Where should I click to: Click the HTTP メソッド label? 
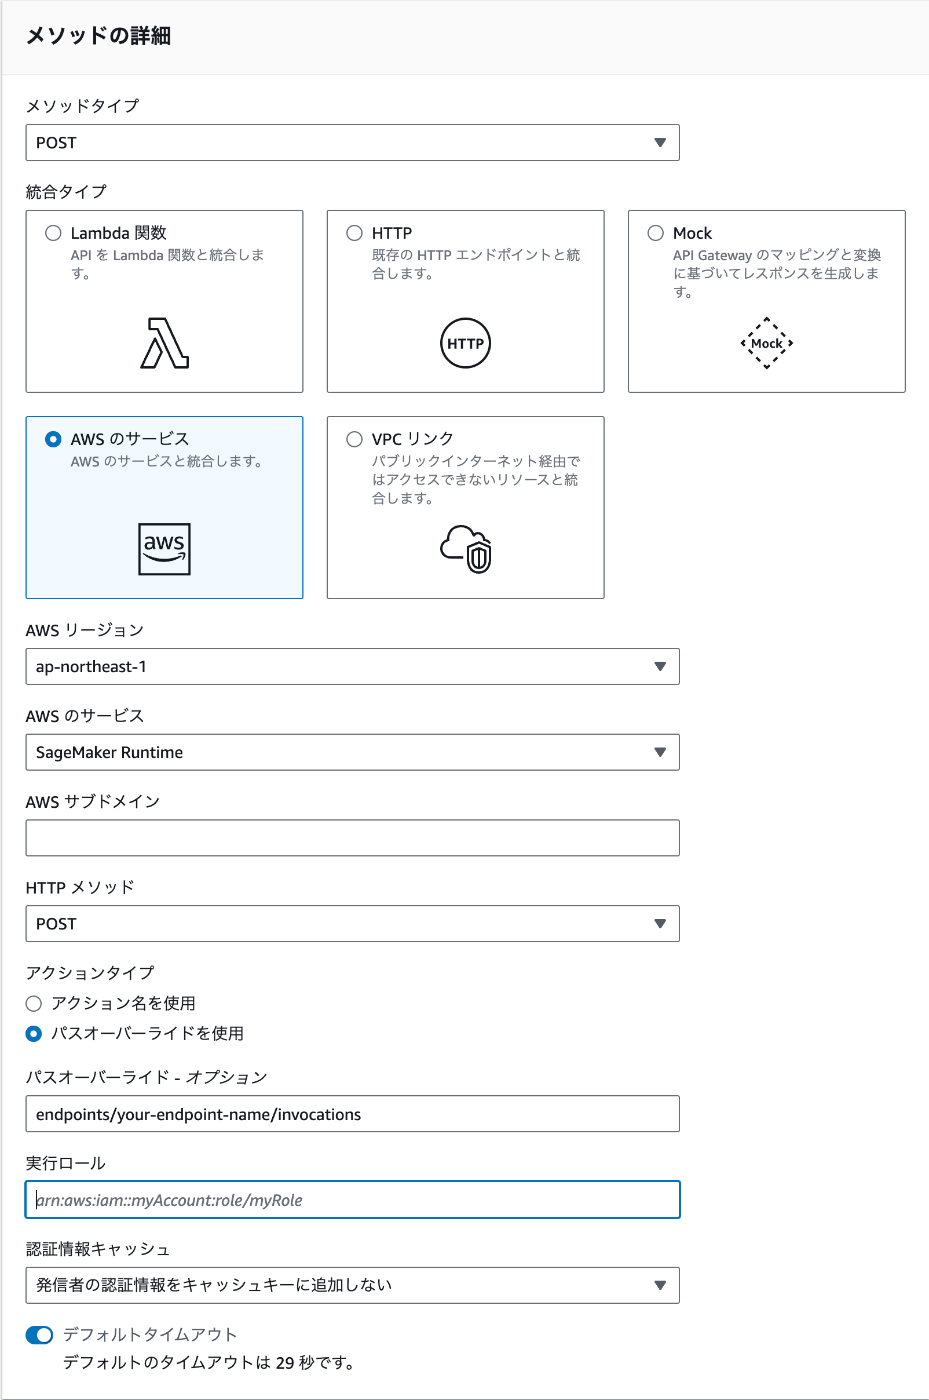click(x=80, y=887)
